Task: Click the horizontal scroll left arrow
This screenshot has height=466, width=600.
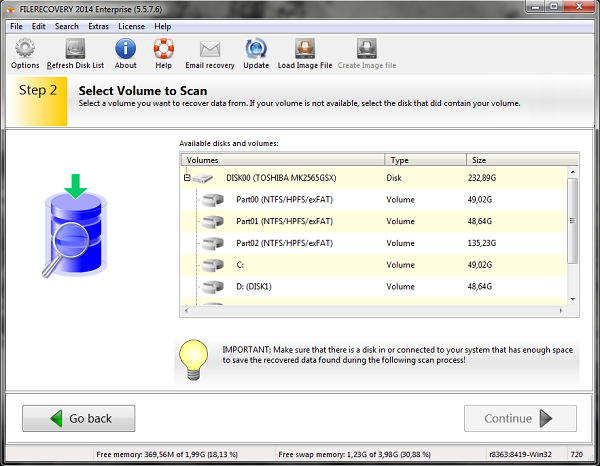Action: point(186,311)
